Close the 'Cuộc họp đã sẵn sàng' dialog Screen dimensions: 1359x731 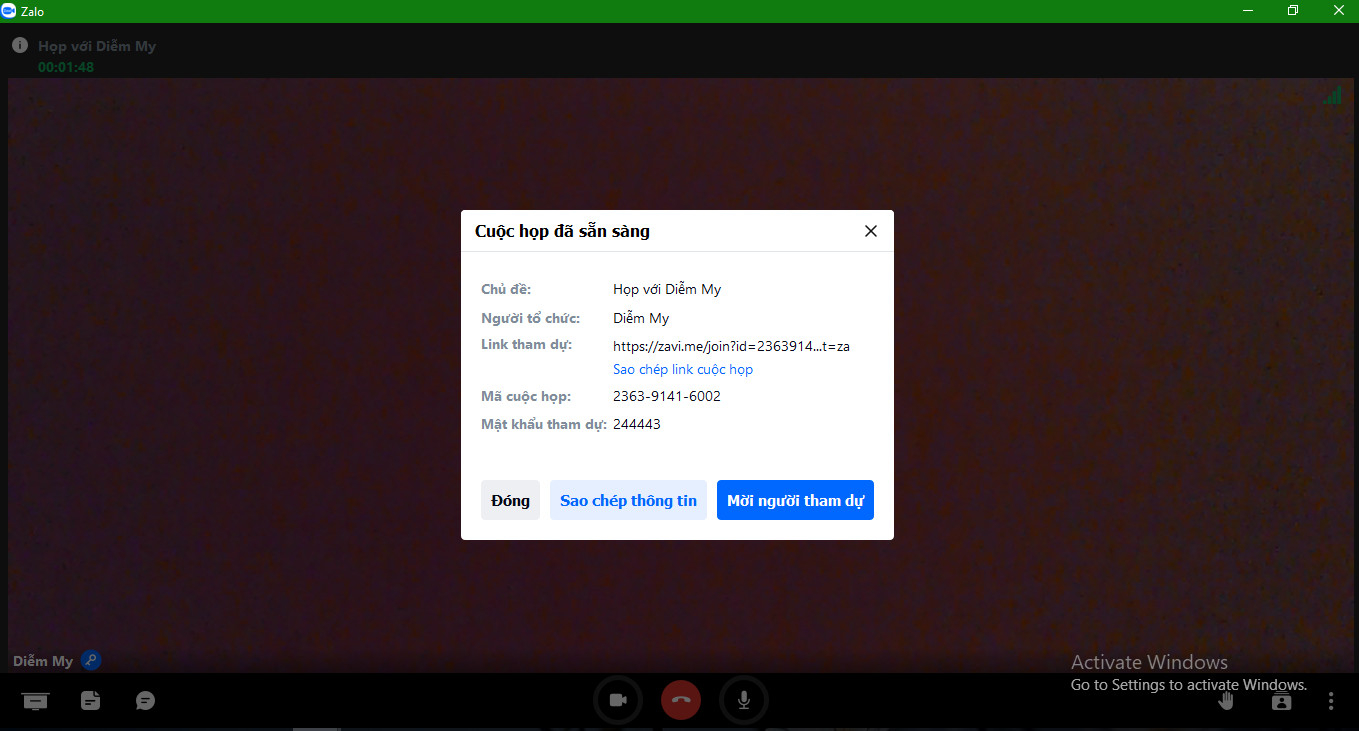[x=870, y=231]
